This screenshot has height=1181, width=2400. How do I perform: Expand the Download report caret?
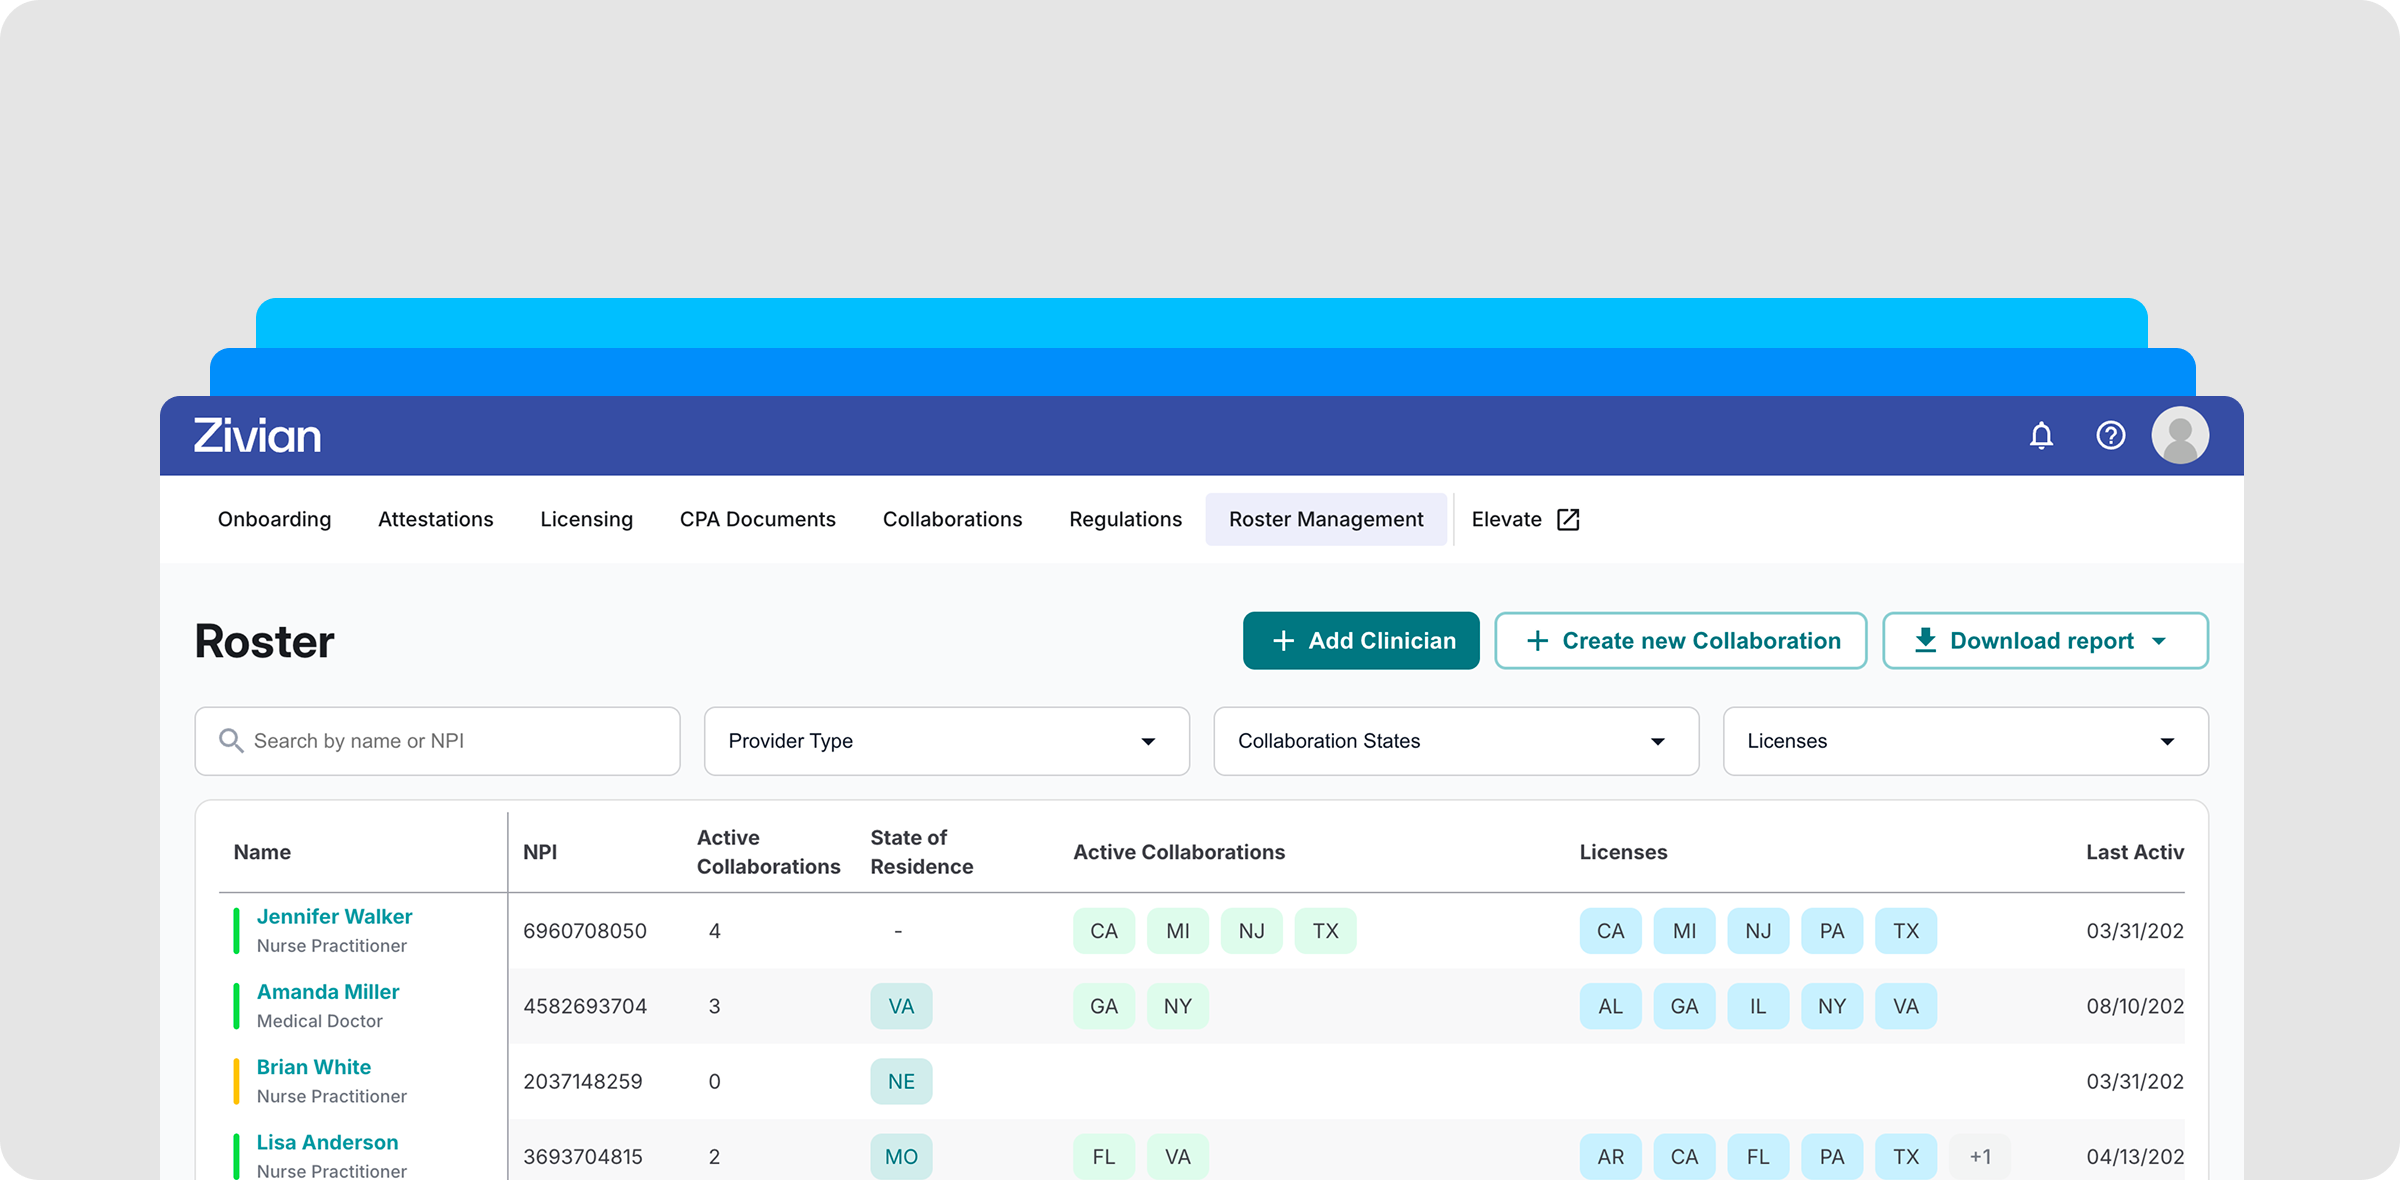pyautogui.click(x=2159, y=642)
